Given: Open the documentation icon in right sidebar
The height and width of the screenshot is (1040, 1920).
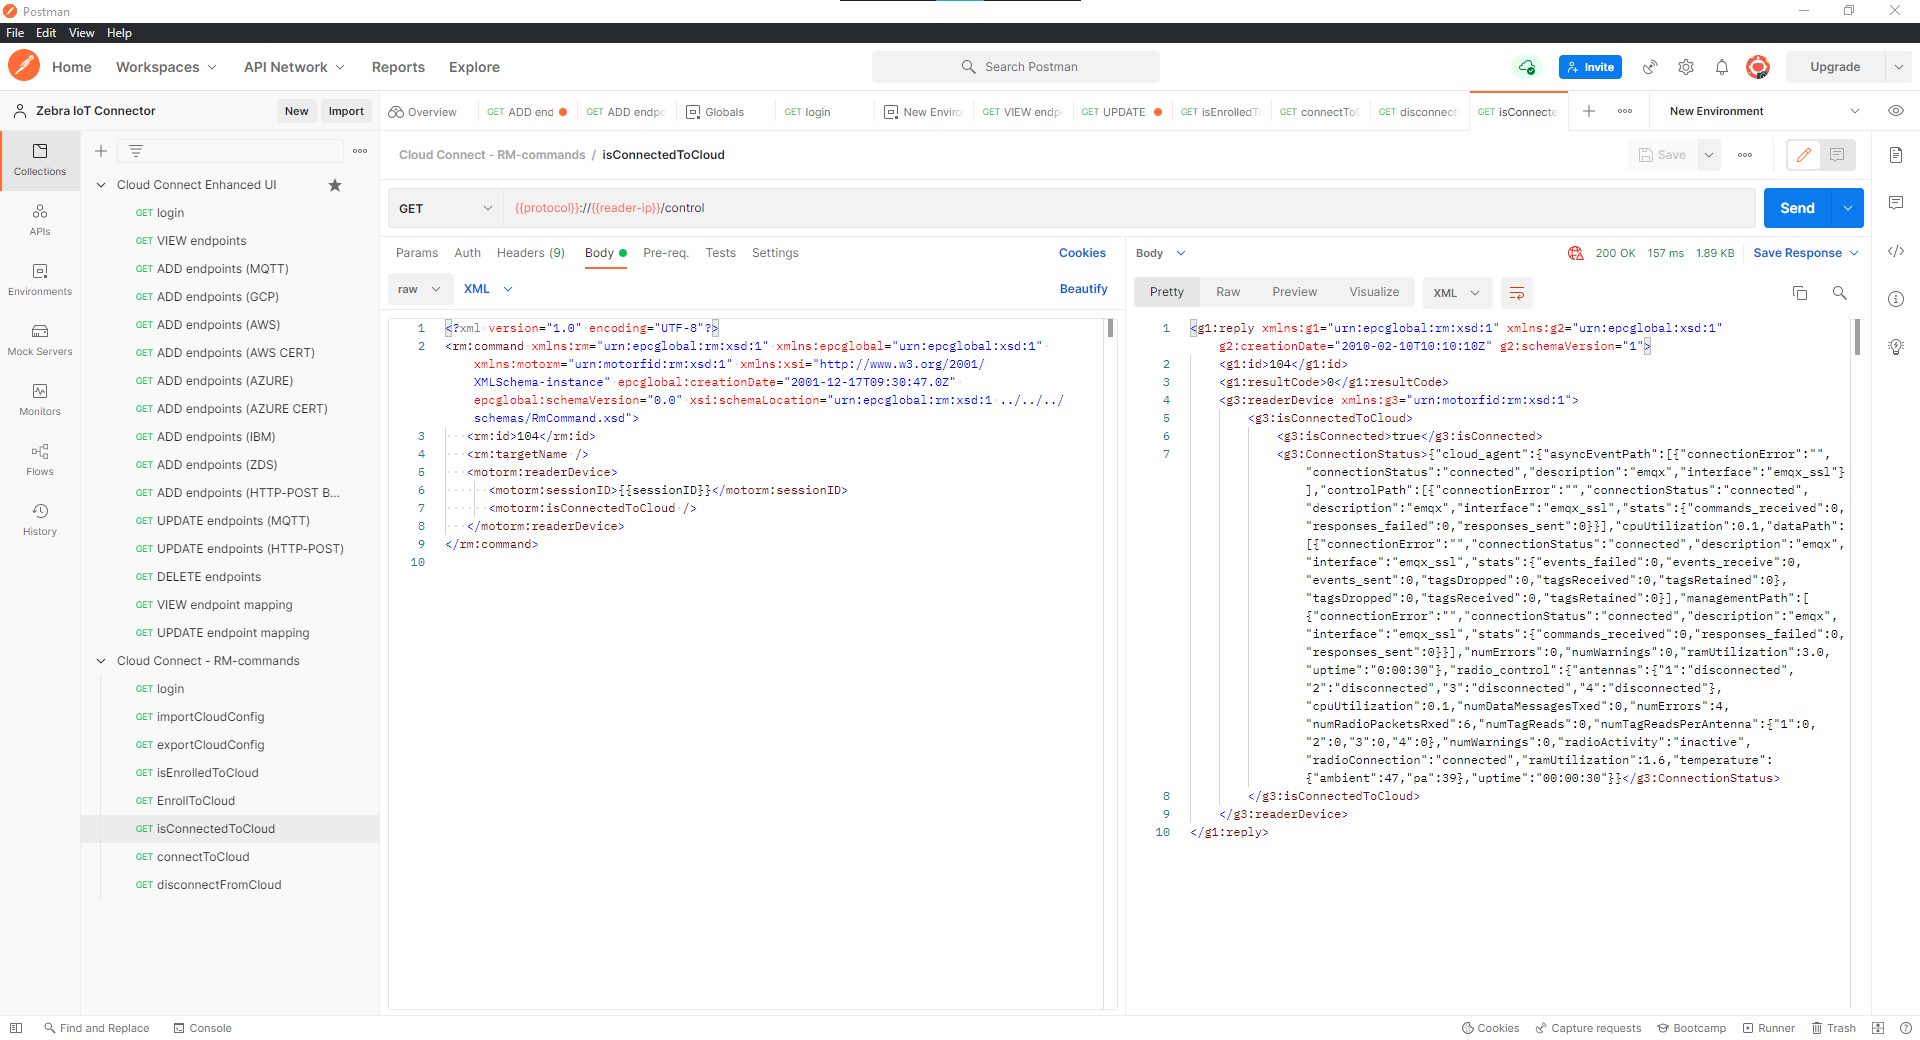Looking at the screenshot, I should (1896, 155).
